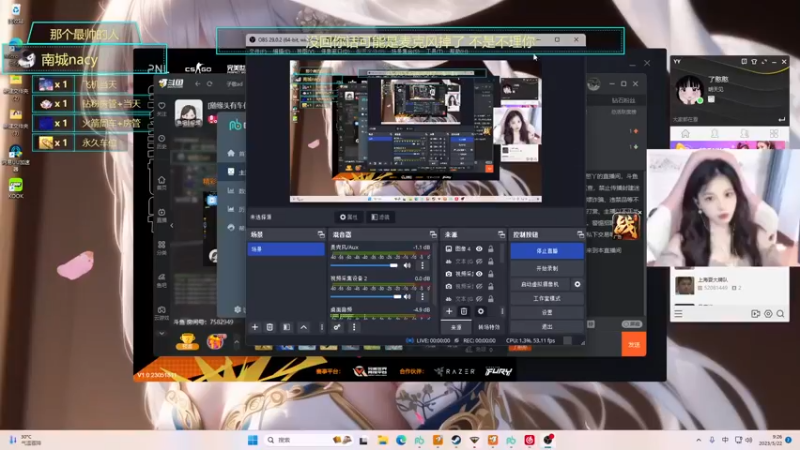Open scenes panel three-dot more menu

pos(321,327)
